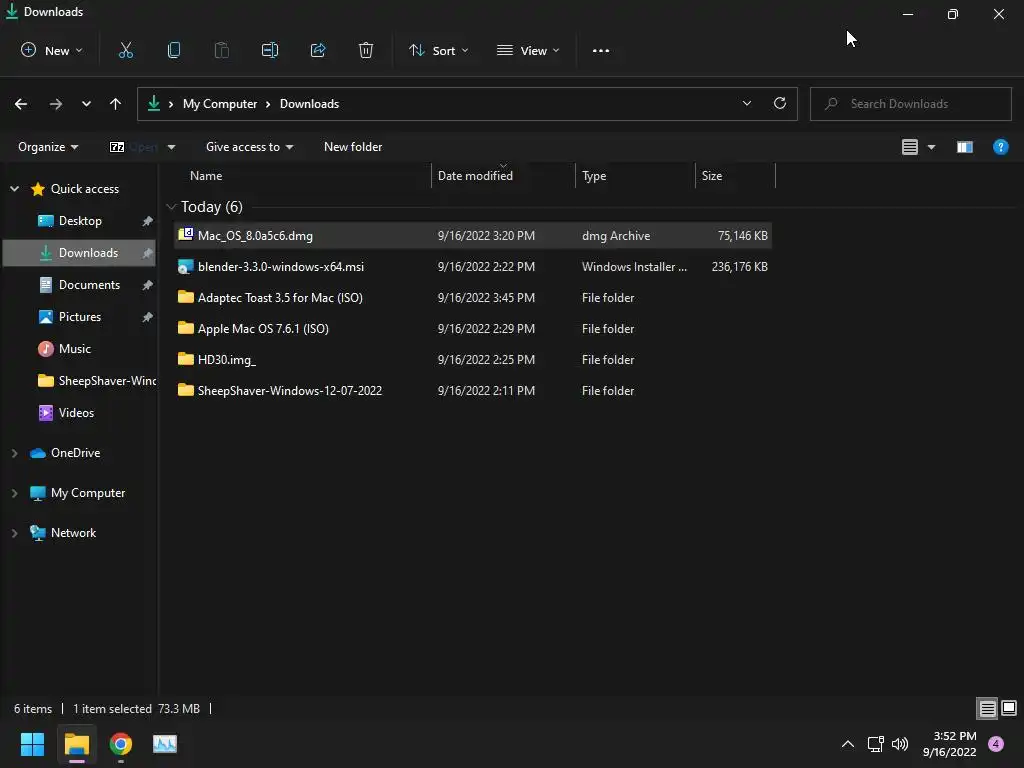Viewport: 1024px width, 768px height.
Task: Expand the address bar history dropdown
Action: pyautogui.click(x=746, y=103)
